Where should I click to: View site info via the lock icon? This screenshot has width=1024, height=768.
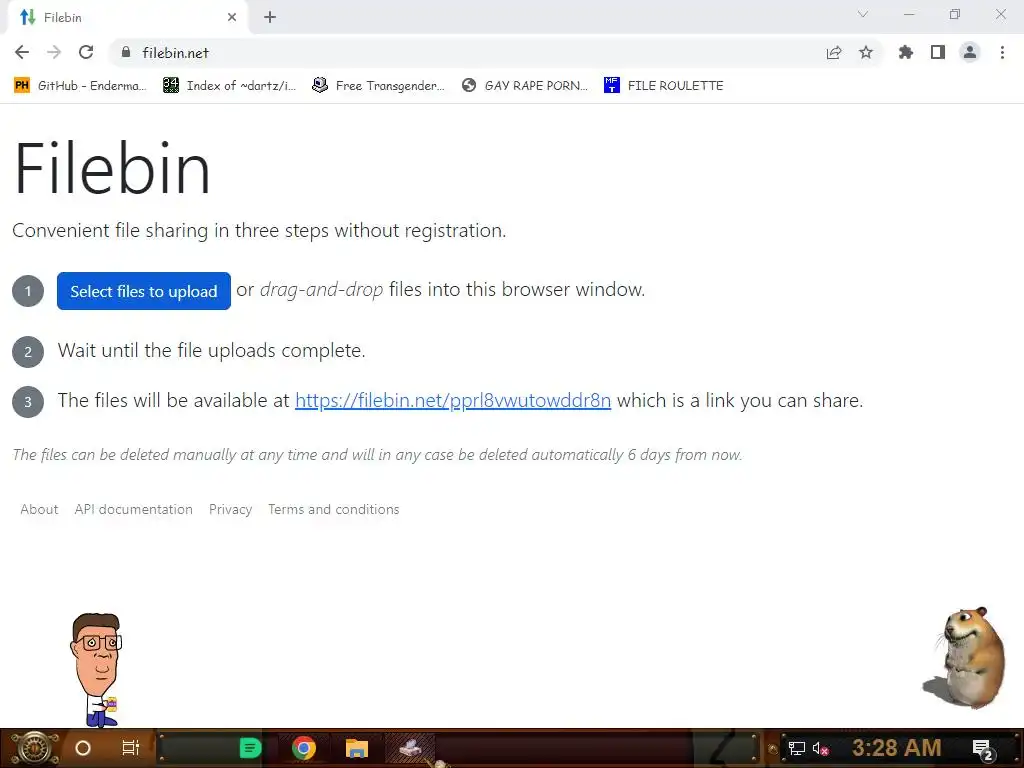pos(126,52)
